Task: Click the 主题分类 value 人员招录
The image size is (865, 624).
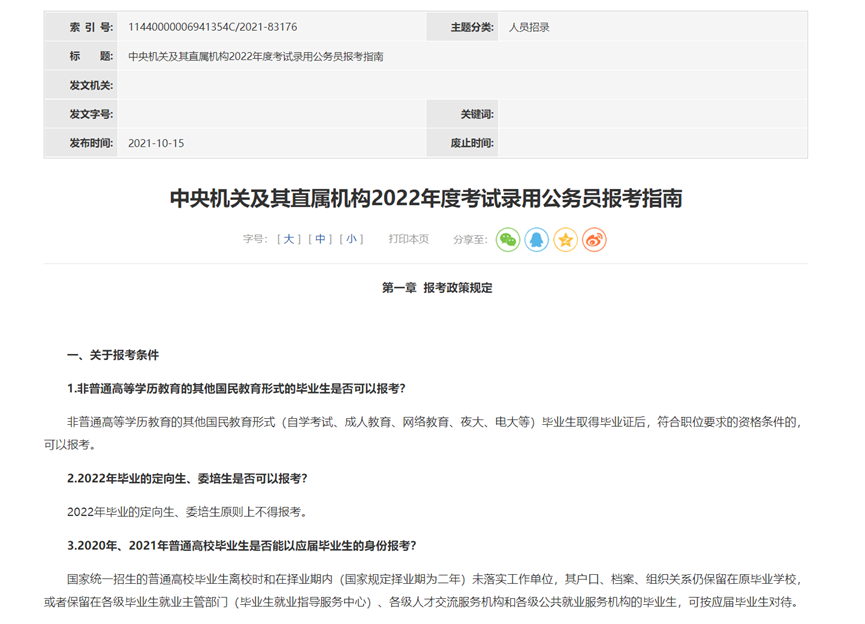Action: click(x=532, y=26)
